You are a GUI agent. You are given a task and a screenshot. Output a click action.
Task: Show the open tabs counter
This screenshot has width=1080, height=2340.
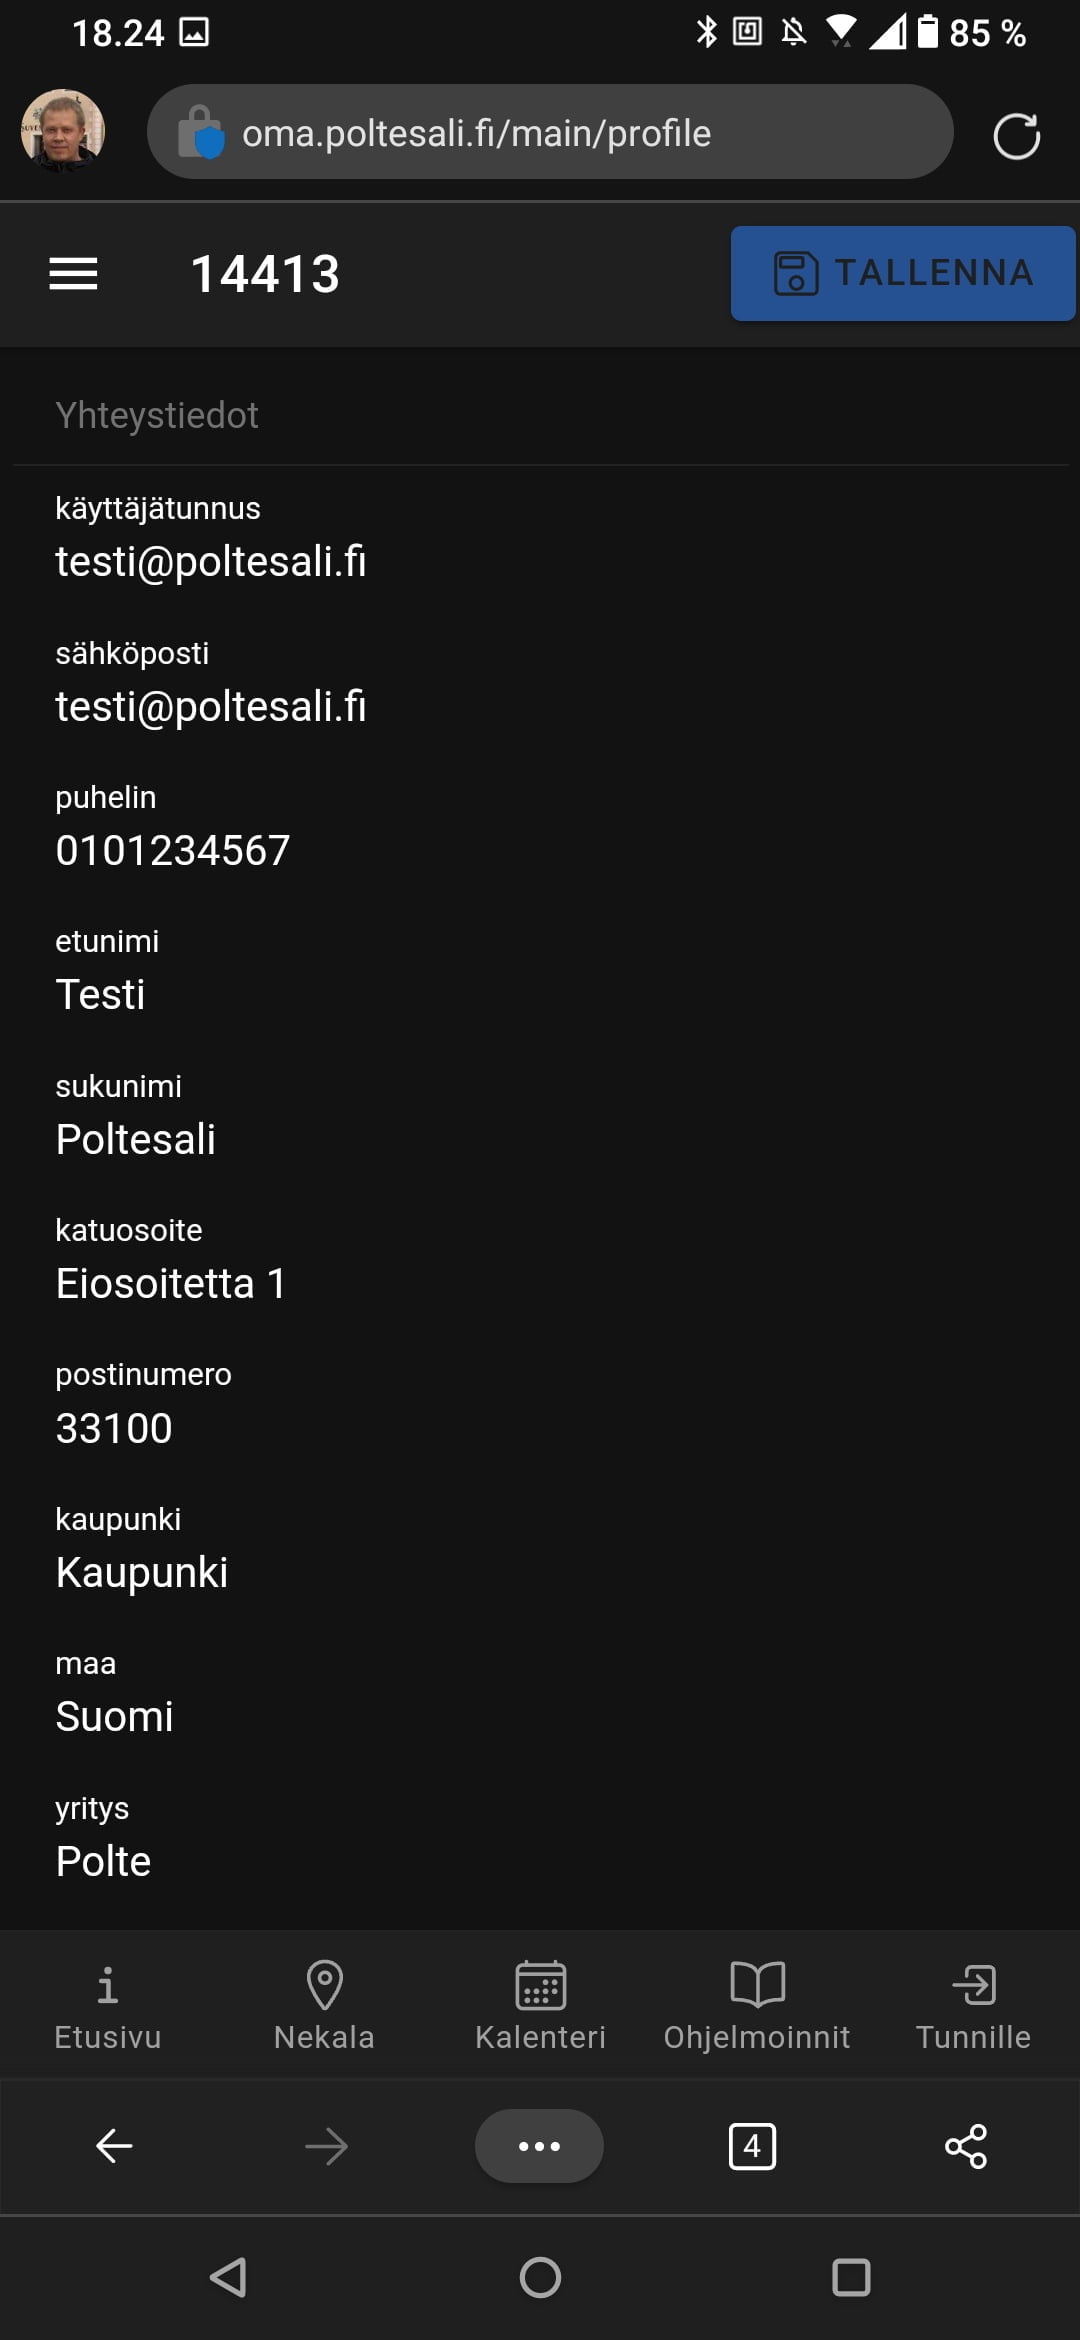tap(752, 2146)
